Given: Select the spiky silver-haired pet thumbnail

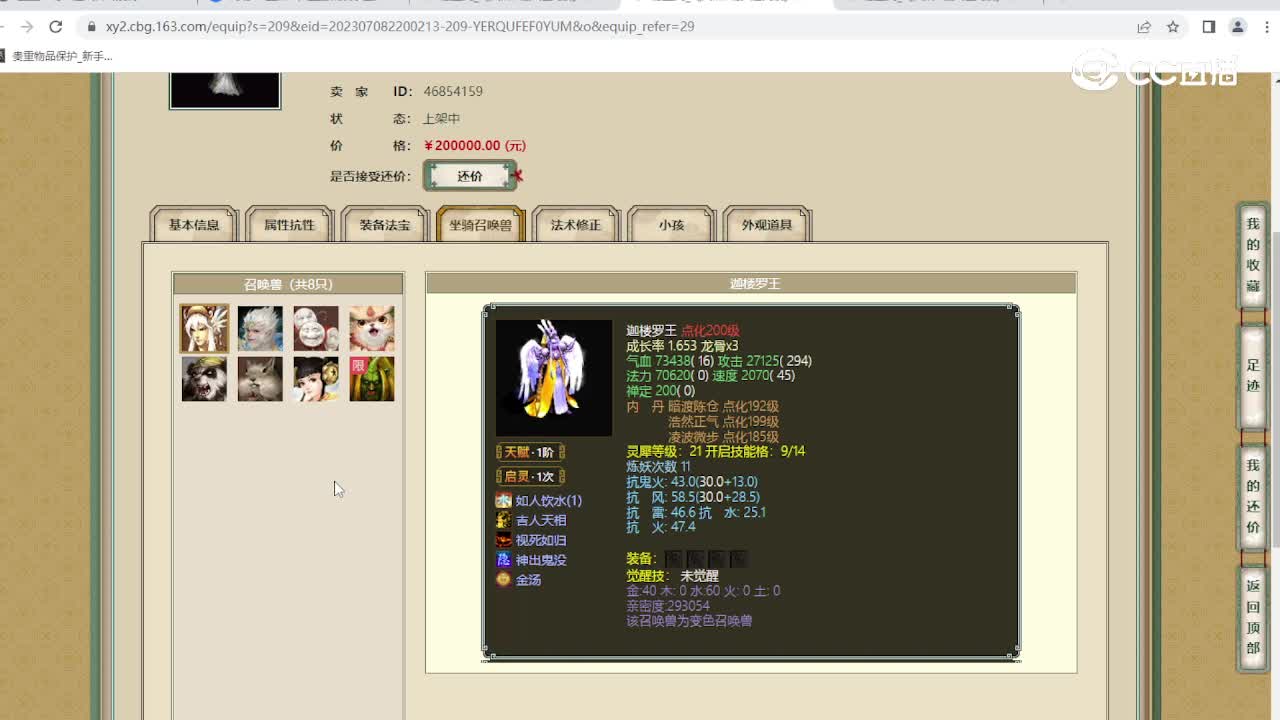Looking at the screenshot, I should (260, 329).
